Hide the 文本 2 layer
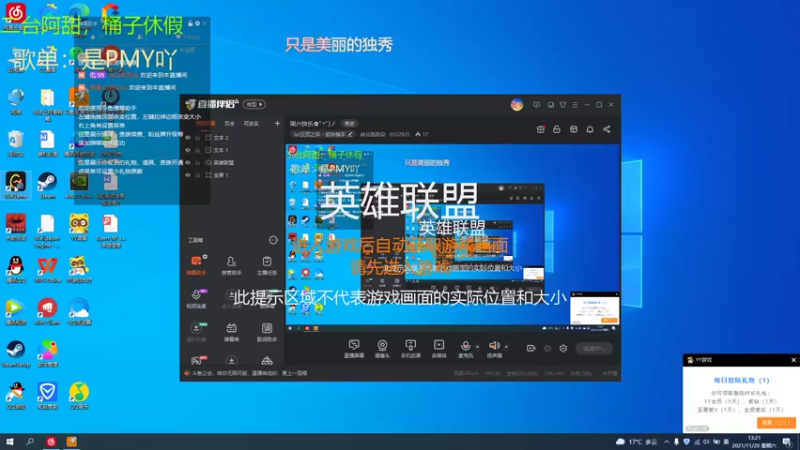Image resolution: width=800 pixels, height=450 pixels. (x=188, y=138)
